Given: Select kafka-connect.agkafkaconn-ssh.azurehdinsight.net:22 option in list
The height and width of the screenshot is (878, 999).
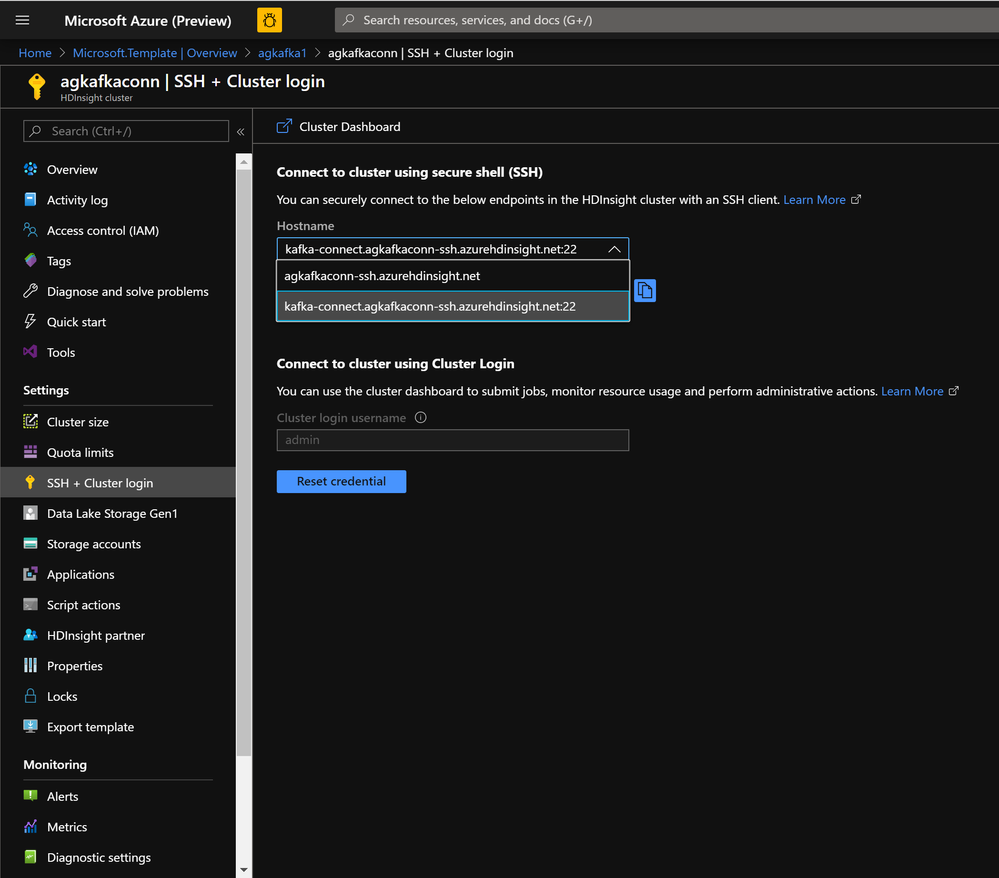Looking at the screenshot, I should [x=453, y=306].
